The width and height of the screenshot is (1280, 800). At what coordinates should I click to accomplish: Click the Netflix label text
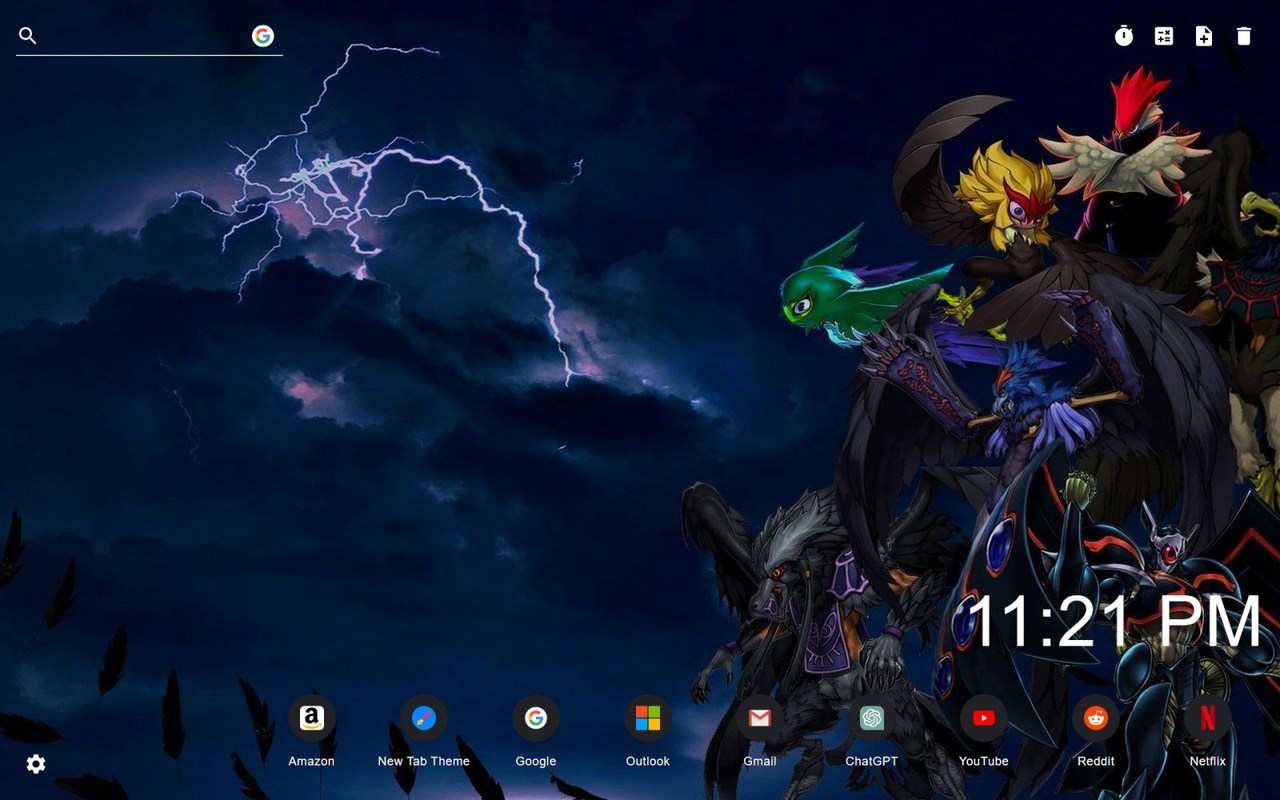point(1208,761)
